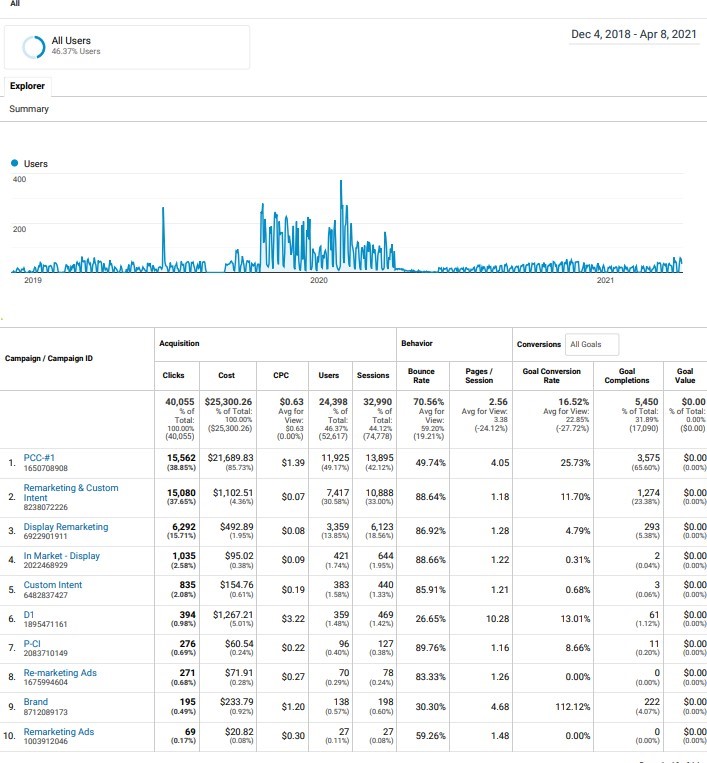
Task: Open the Brand campaign link
Action: pos(36,702)
